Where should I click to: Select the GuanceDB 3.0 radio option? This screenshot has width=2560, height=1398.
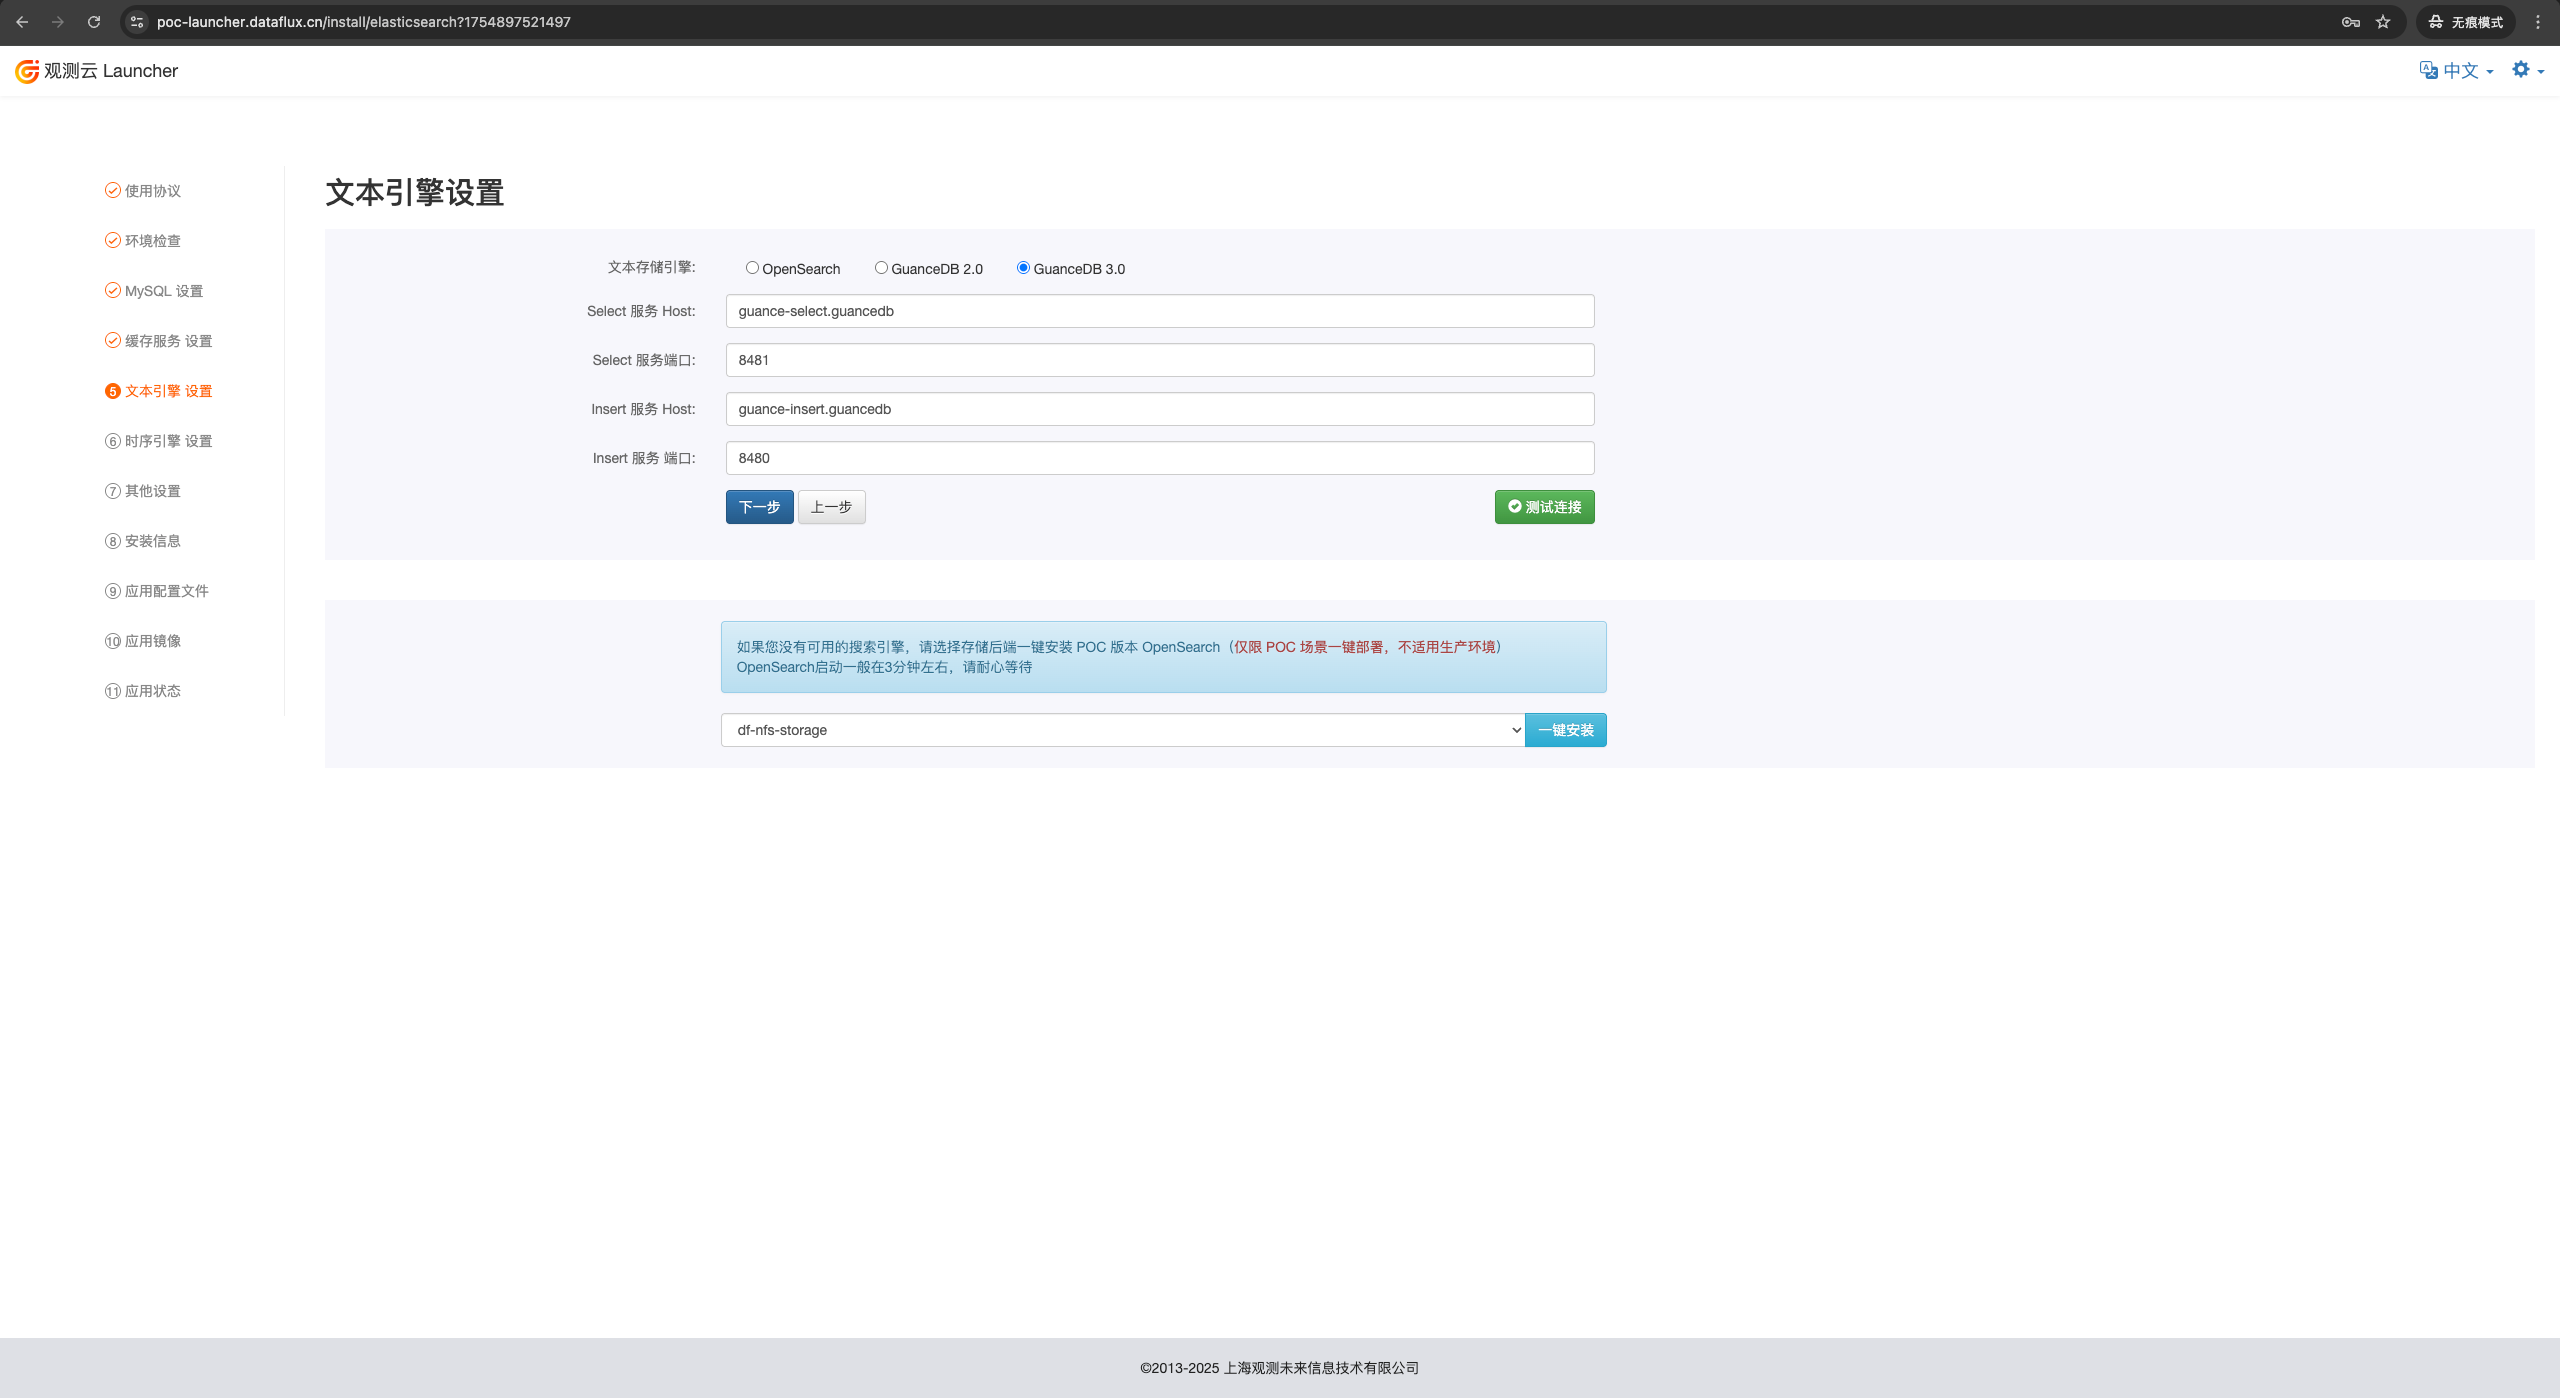tap(1023, 268)
